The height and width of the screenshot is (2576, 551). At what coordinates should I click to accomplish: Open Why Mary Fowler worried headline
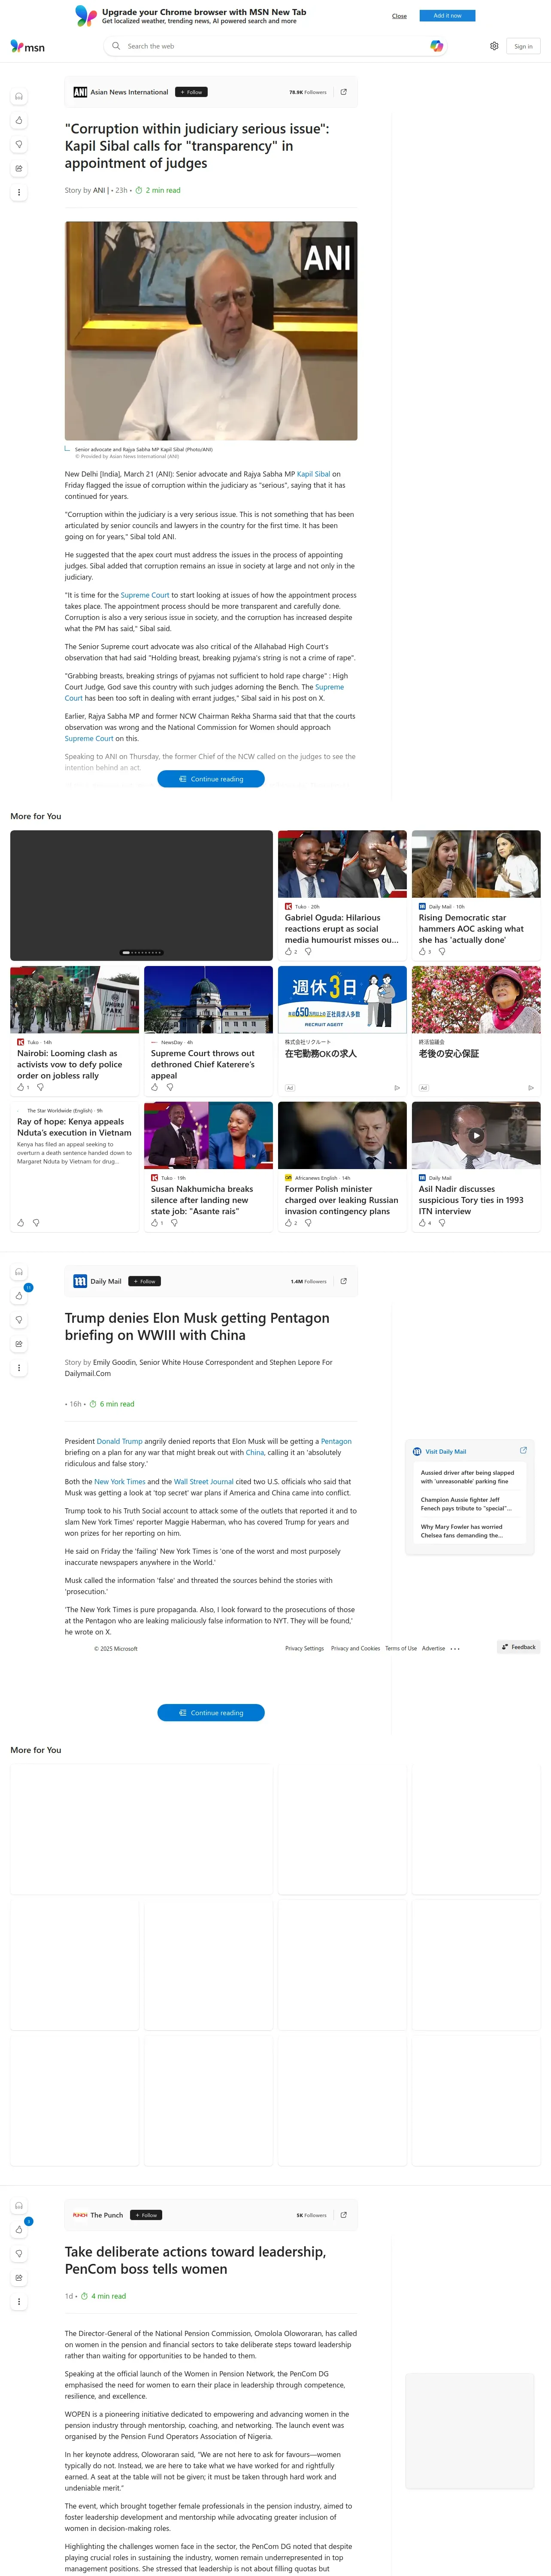(462, 1531)
